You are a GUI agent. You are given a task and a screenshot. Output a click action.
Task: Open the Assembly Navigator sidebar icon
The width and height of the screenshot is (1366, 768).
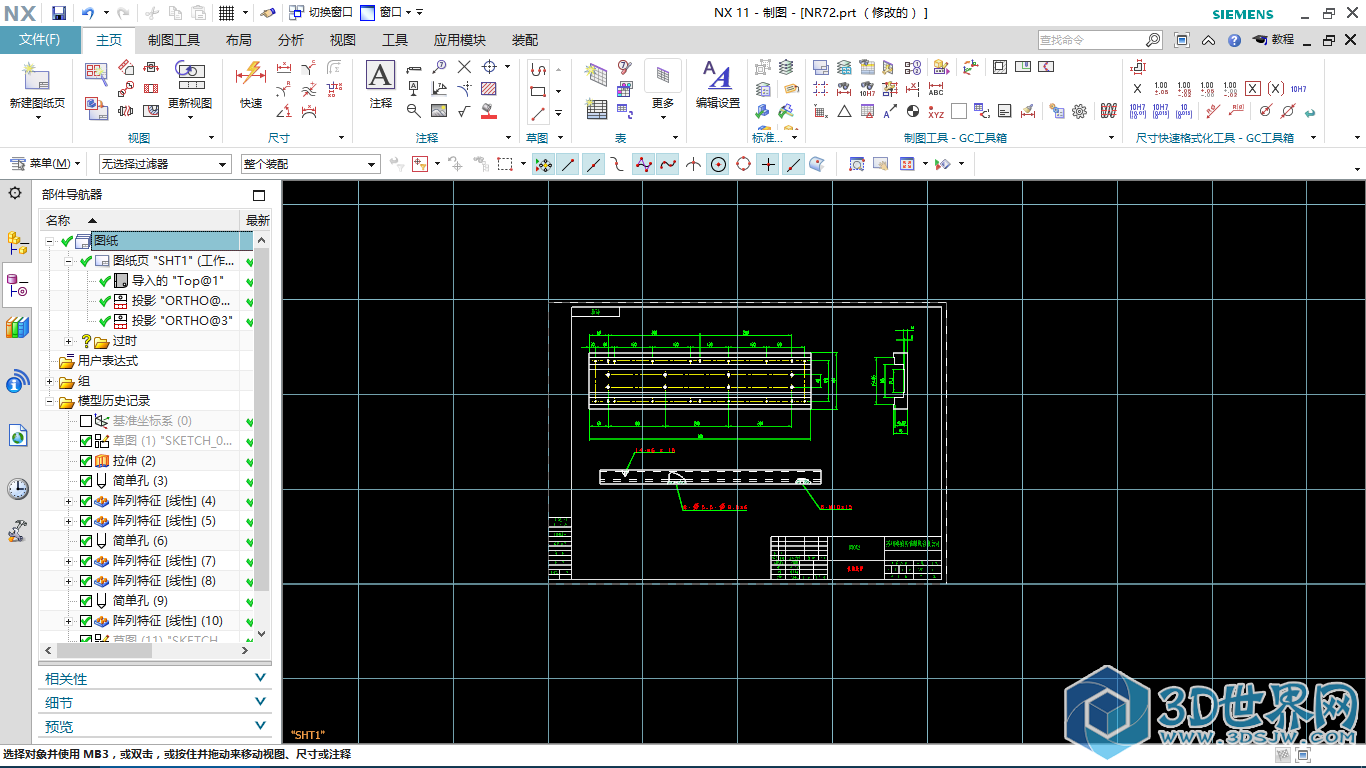coord(17,241)
